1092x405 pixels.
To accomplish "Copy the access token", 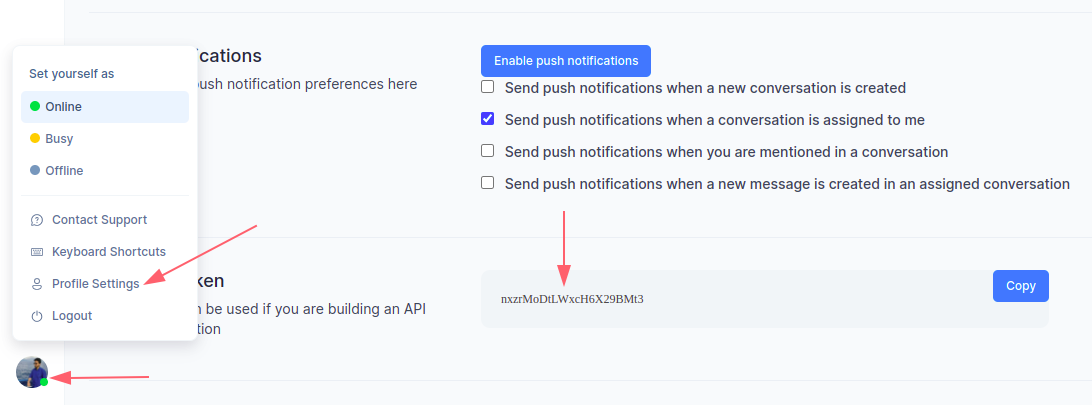I will click(1020, 286).
